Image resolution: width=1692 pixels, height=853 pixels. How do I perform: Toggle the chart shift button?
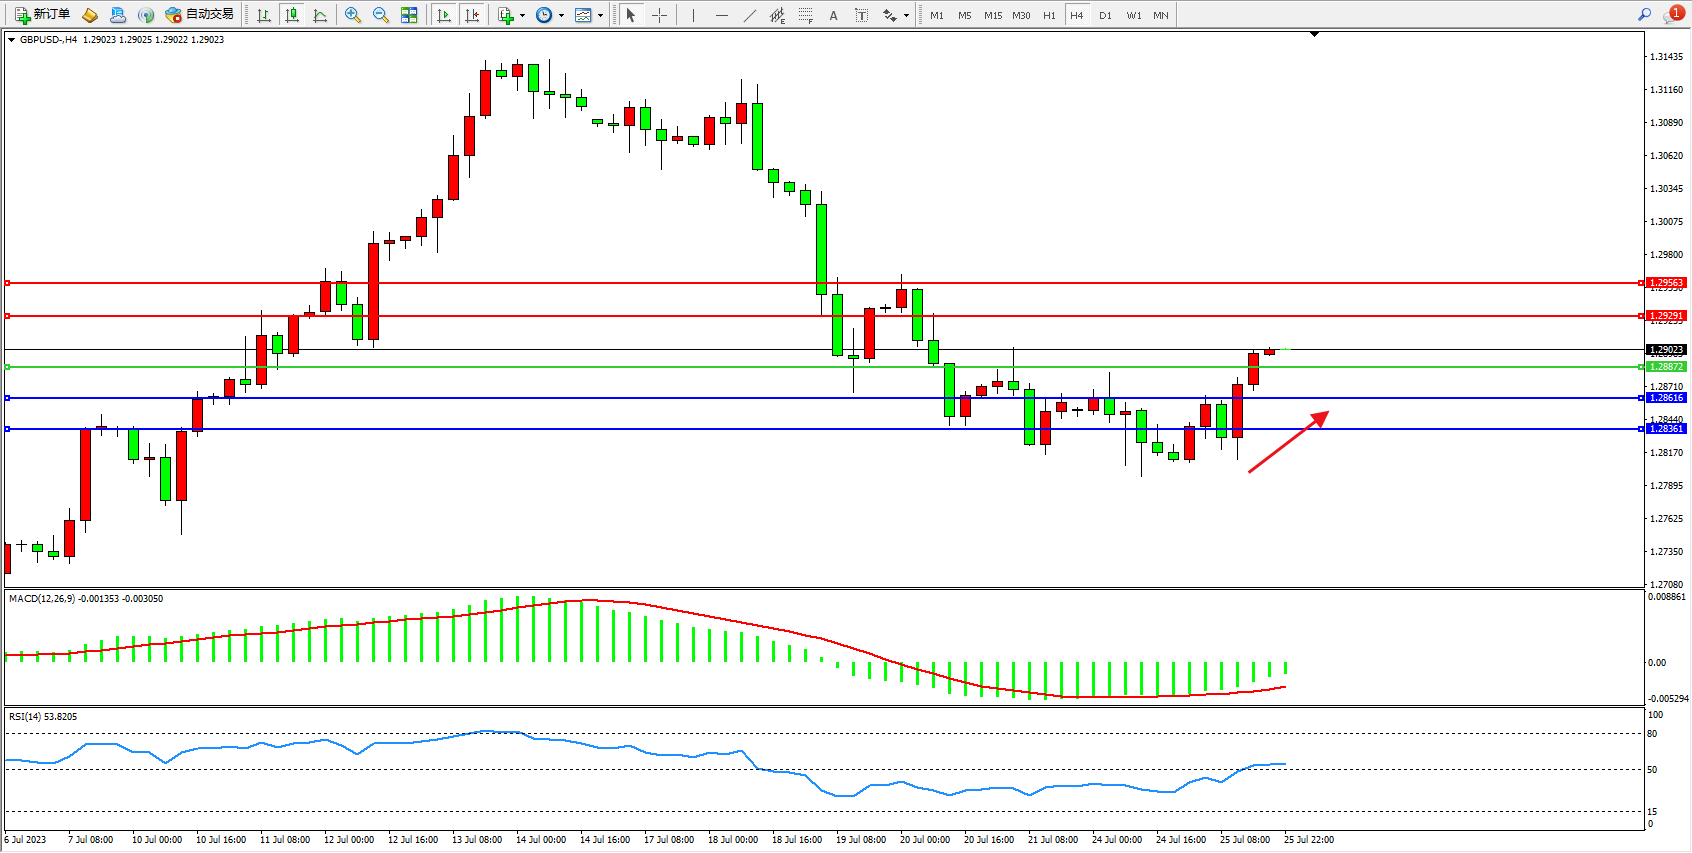pos(472,15)
